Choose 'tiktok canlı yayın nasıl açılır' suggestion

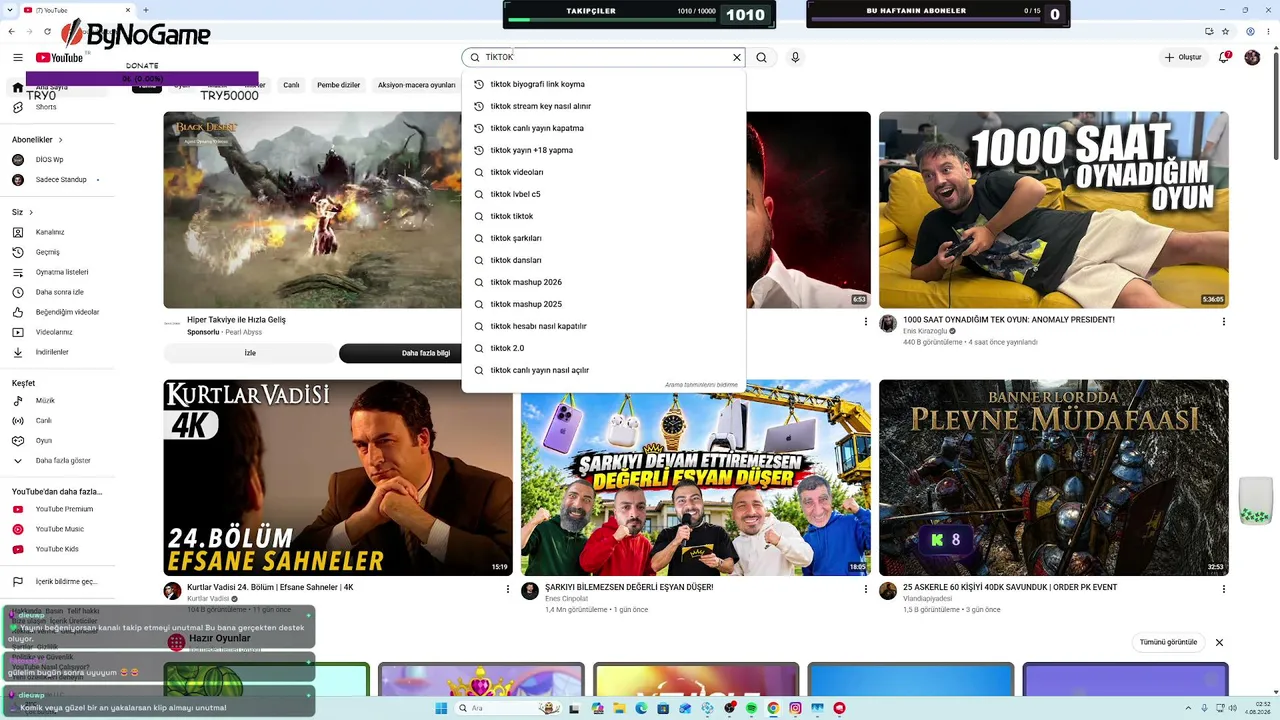click(x=604, y=370)
